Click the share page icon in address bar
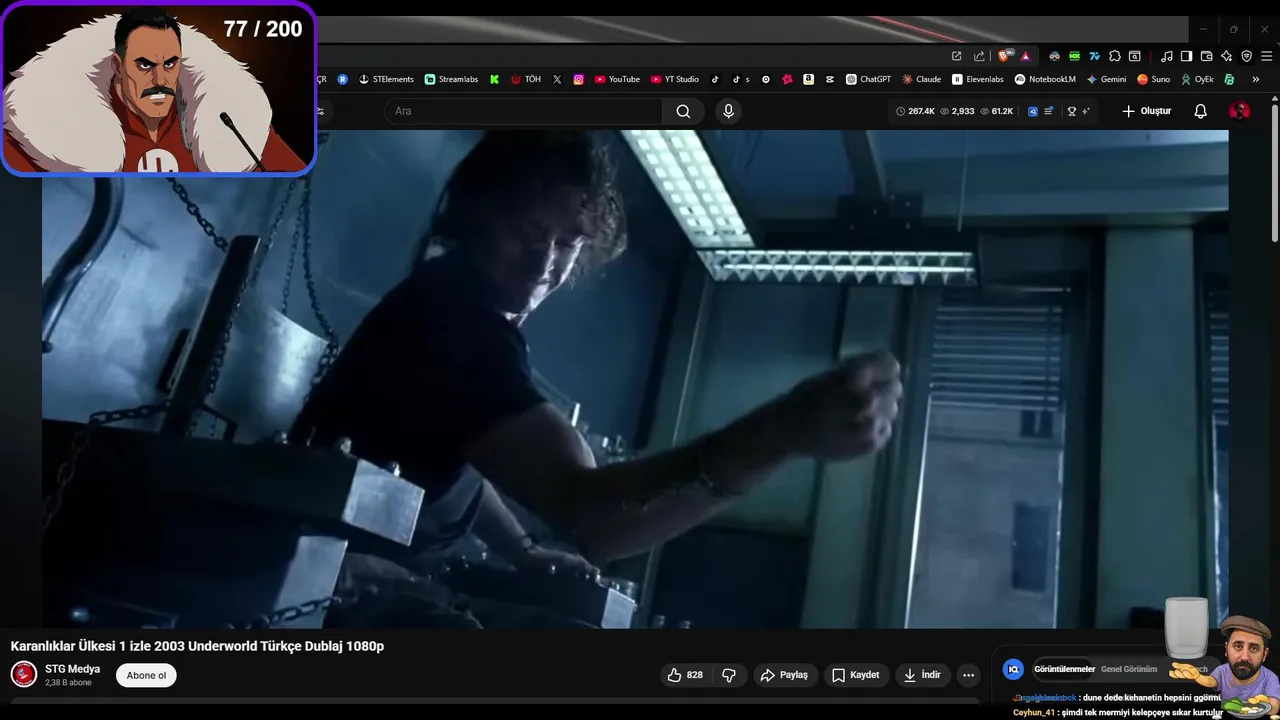This screenshot has width=1280, height=720. point(979,56)
